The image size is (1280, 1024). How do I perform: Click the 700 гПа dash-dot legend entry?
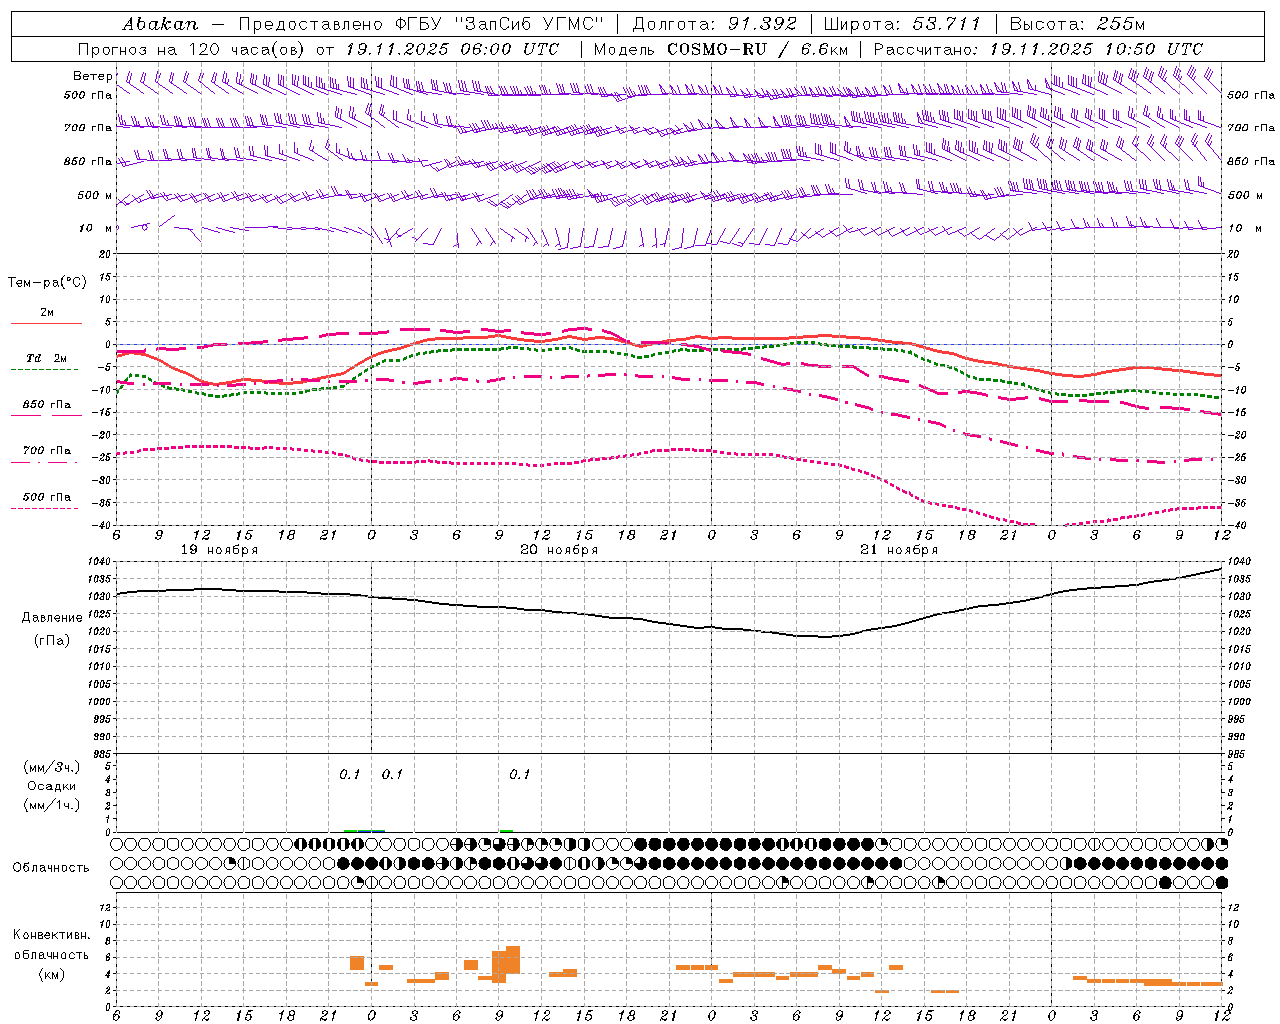tap(47, 451)
